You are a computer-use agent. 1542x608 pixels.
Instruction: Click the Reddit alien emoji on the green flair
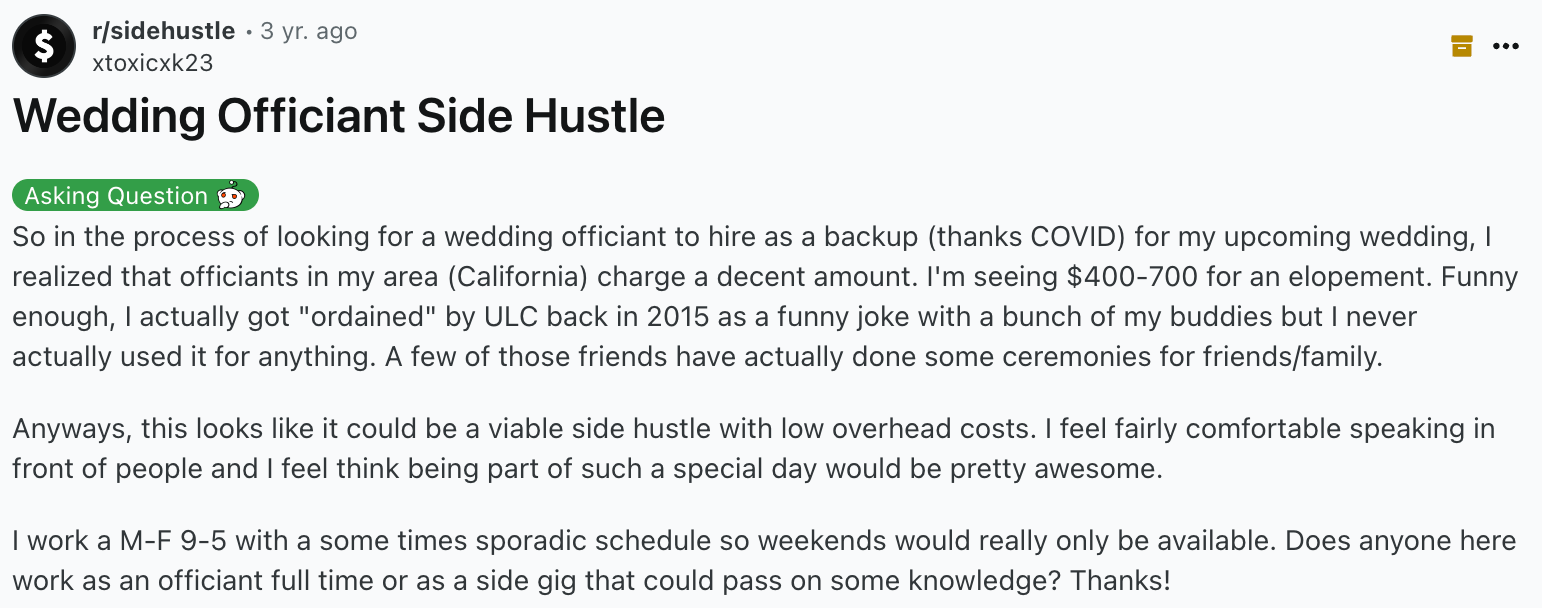[x=233, y=195]
